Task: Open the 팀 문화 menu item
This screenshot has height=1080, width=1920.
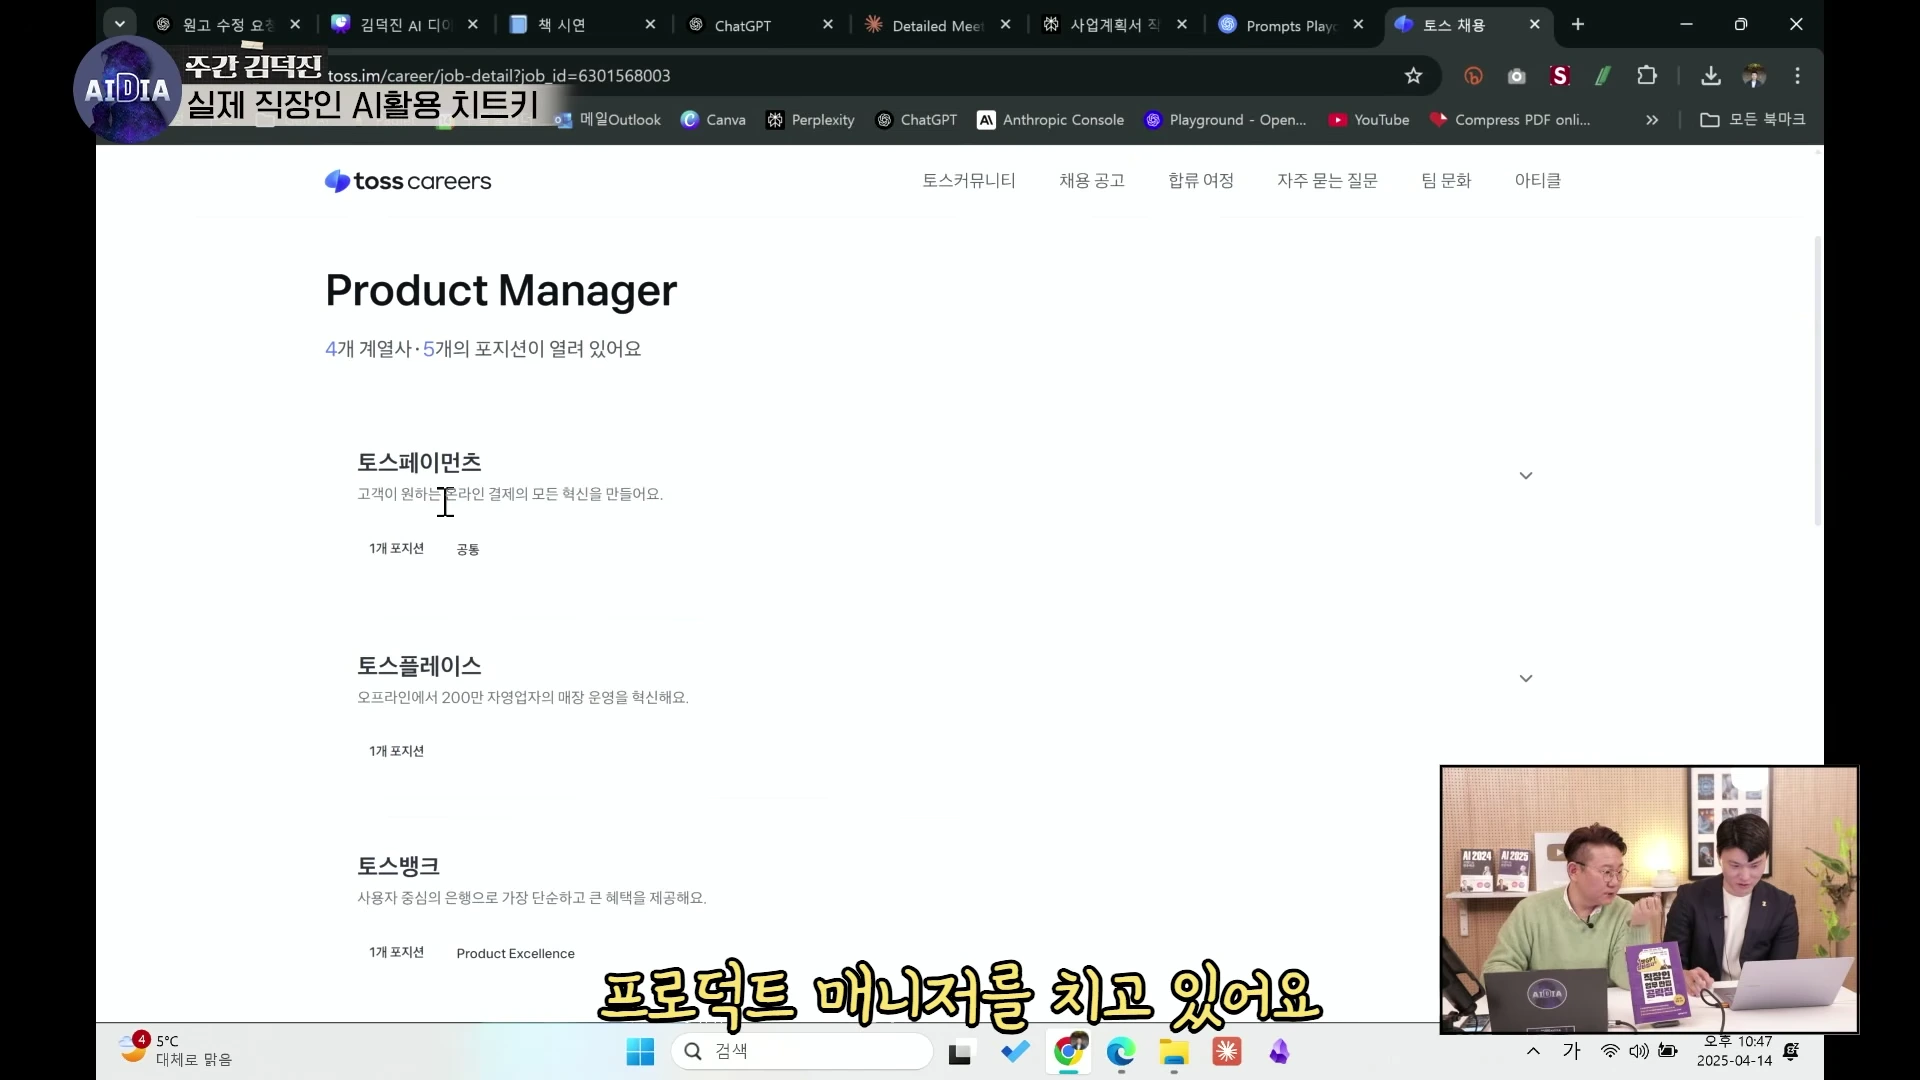Action: 1446,181
